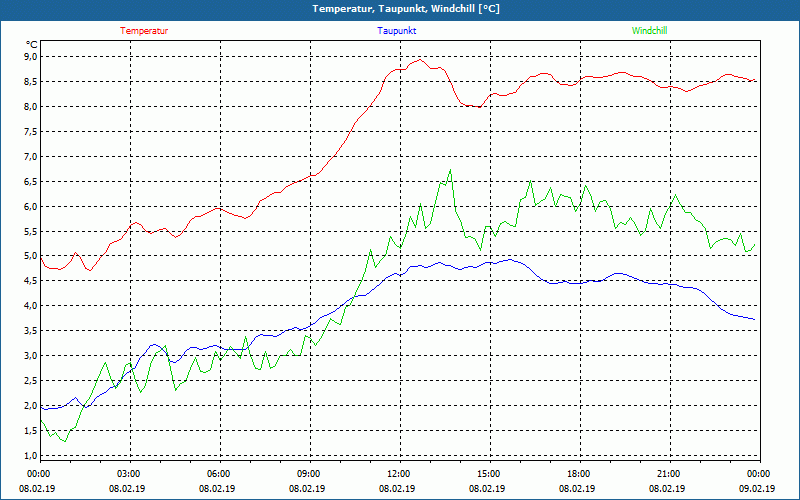Click the 15:00 time axis label
The height and width of the screenshot is (500, 800).
(x=490, y=474)
